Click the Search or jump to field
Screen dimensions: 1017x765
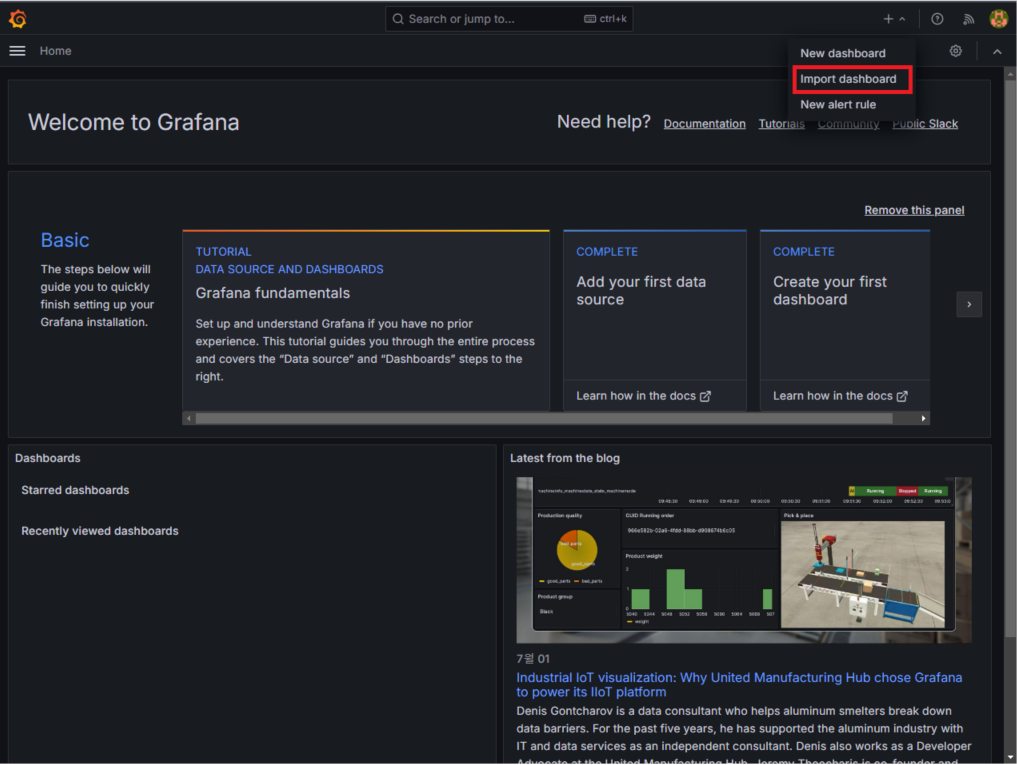[x=508, y=18]
